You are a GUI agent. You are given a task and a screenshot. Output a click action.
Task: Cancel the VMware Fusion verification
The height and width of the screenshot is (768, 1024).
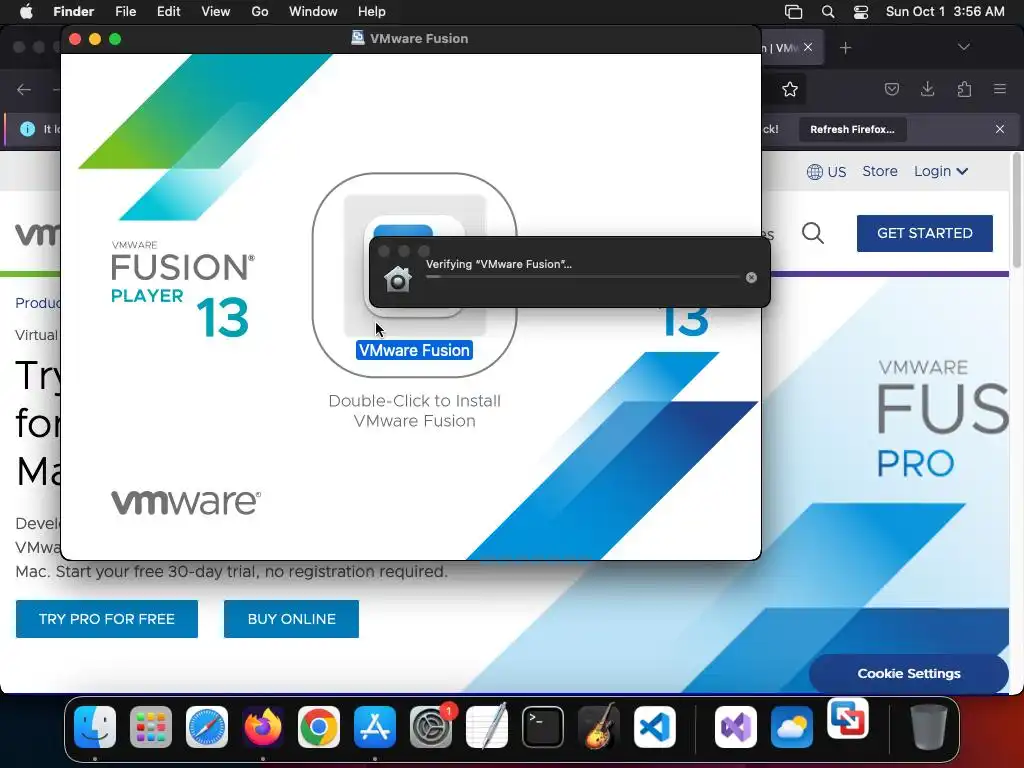751,278
